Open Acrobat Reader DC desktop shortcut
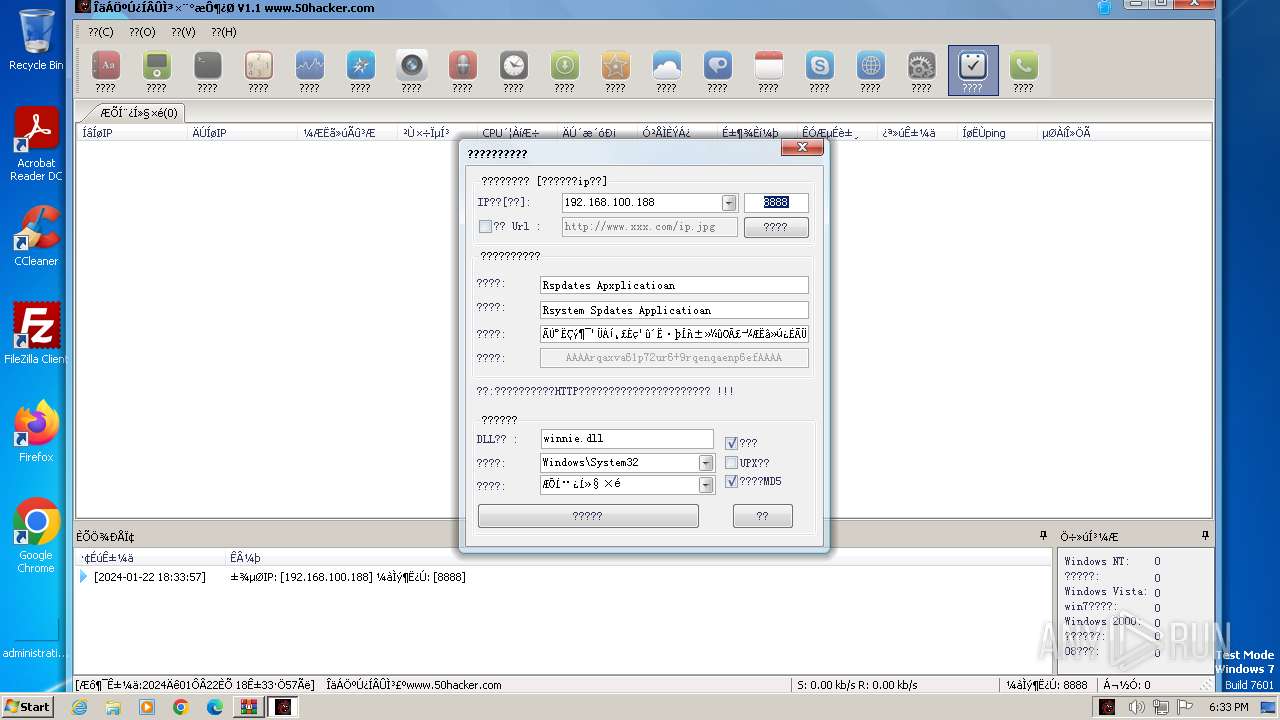 click(36, 145)
